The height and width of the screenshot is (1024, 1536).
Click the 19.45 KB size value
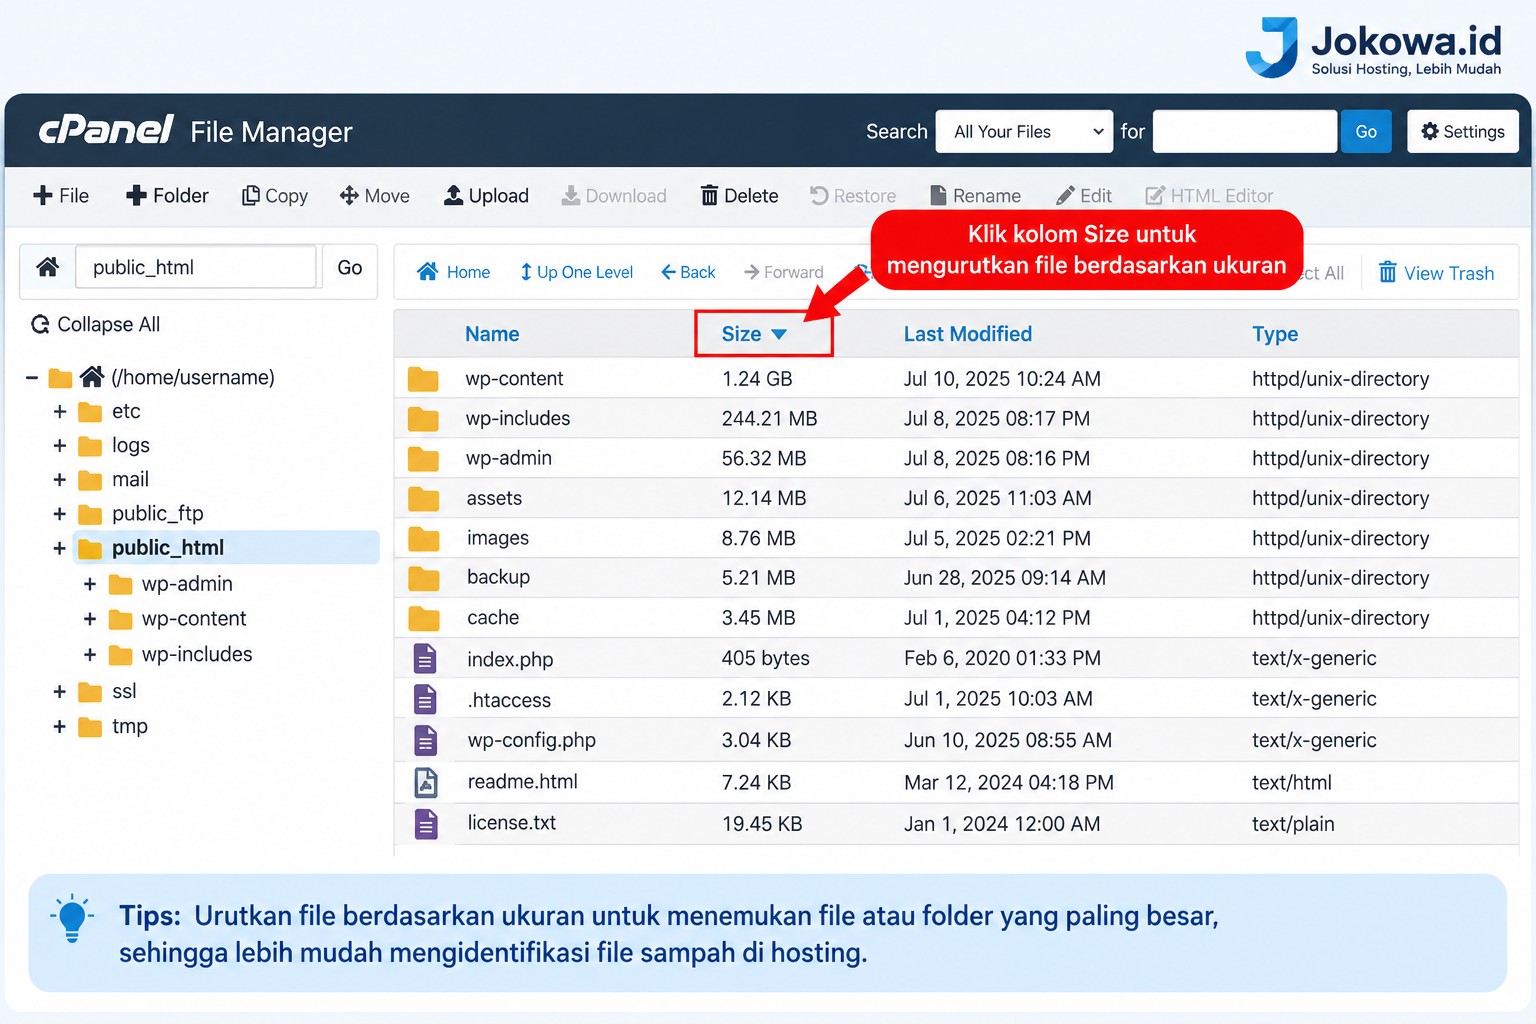(x=762, y=824)
